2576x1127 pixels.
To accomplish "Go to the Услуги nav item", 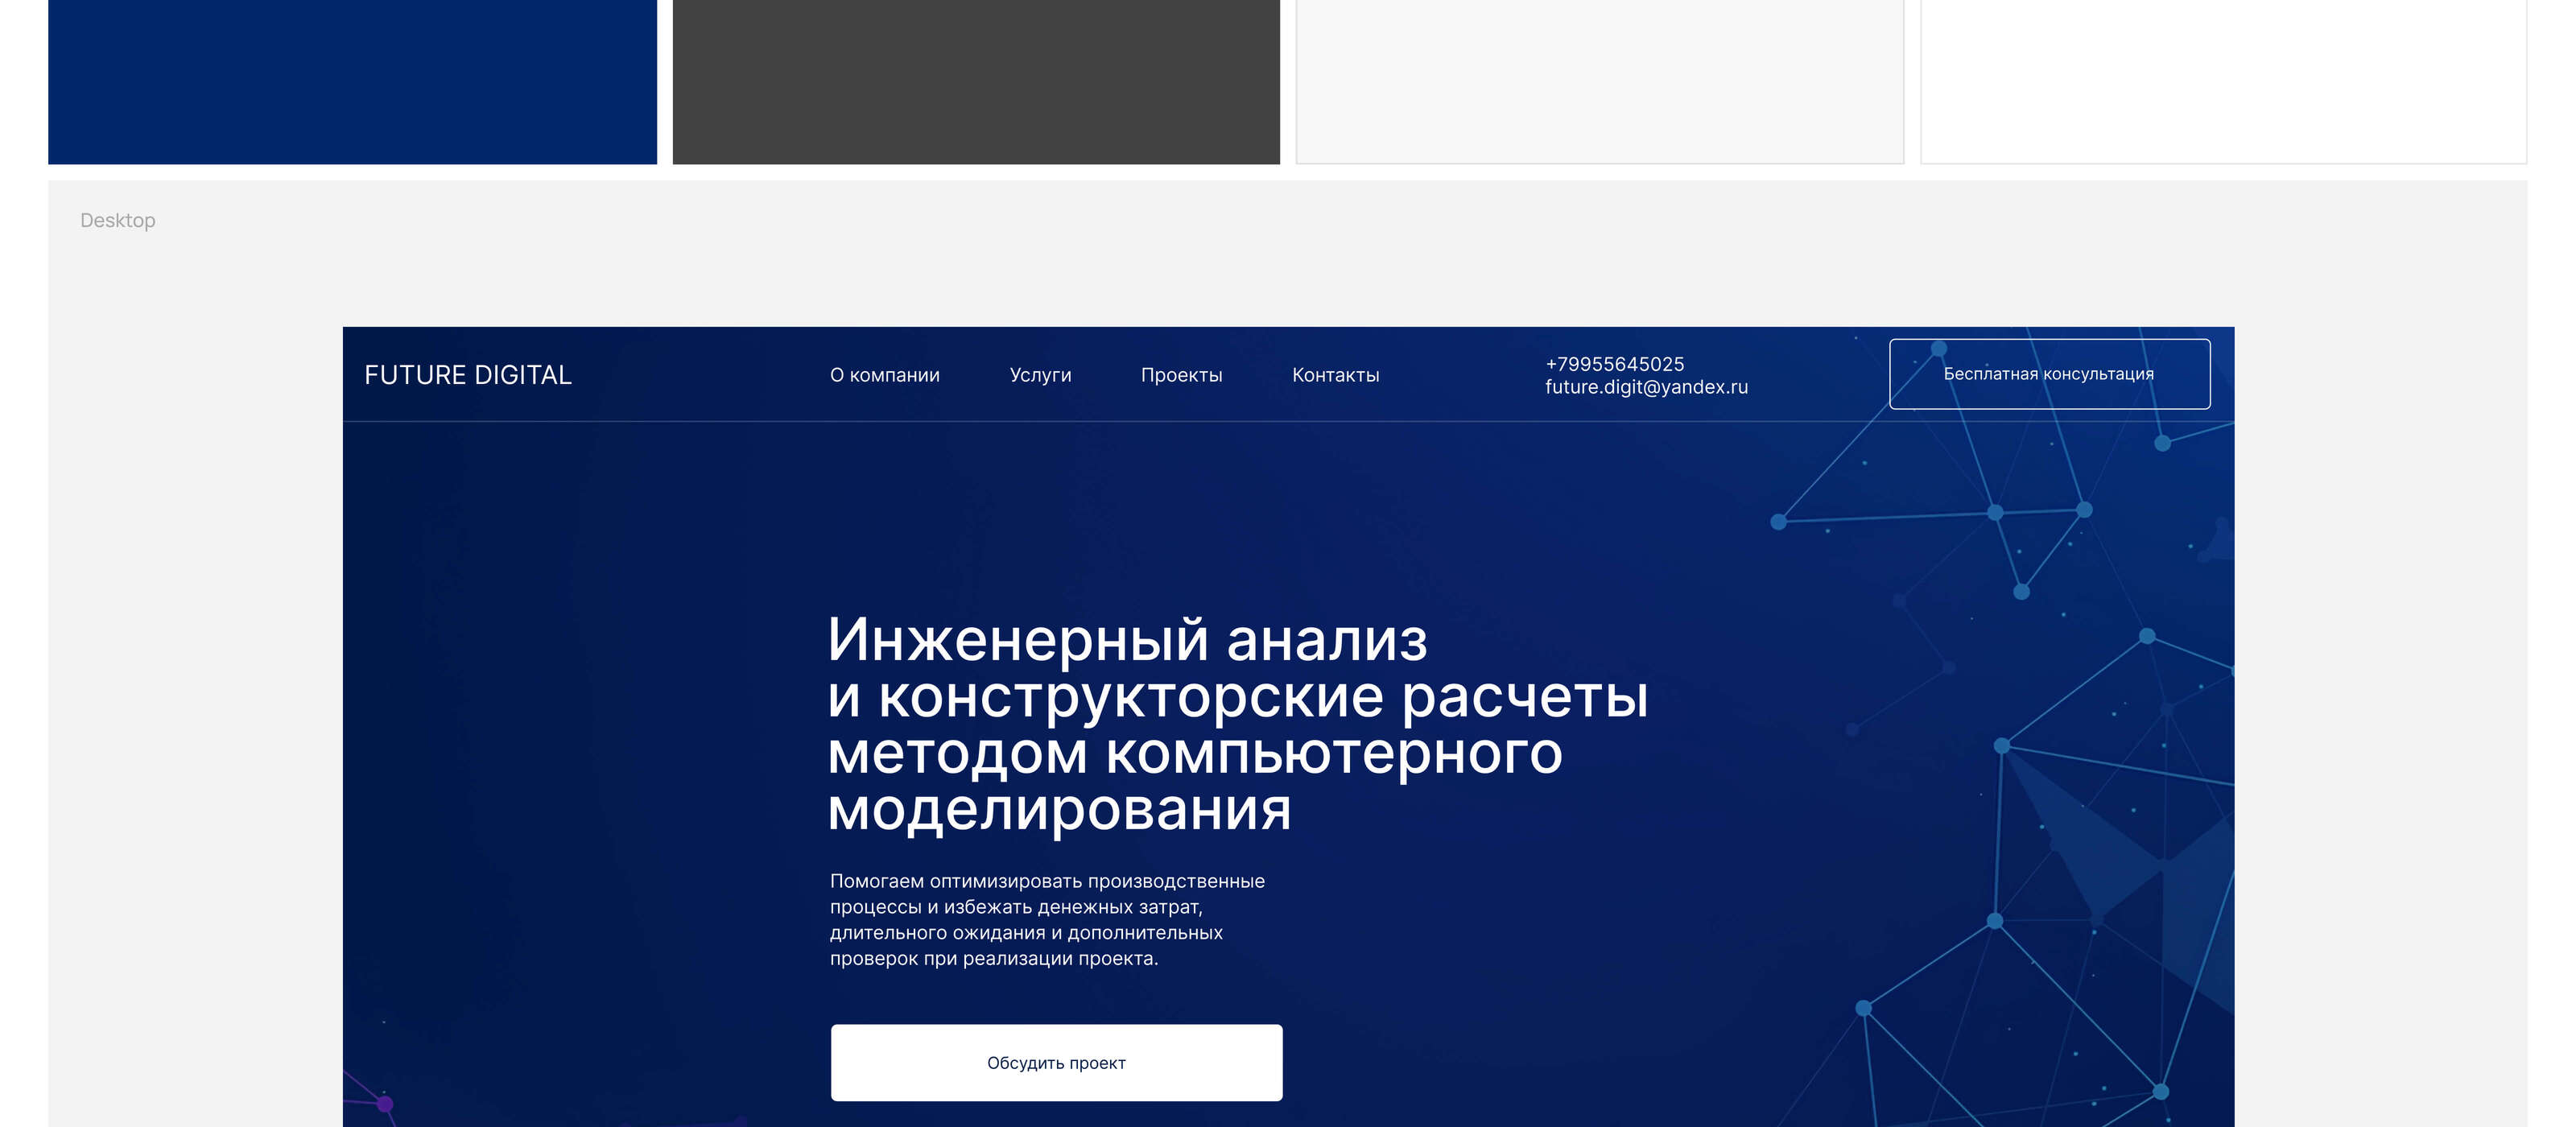I will click(x=1040, y=375).
